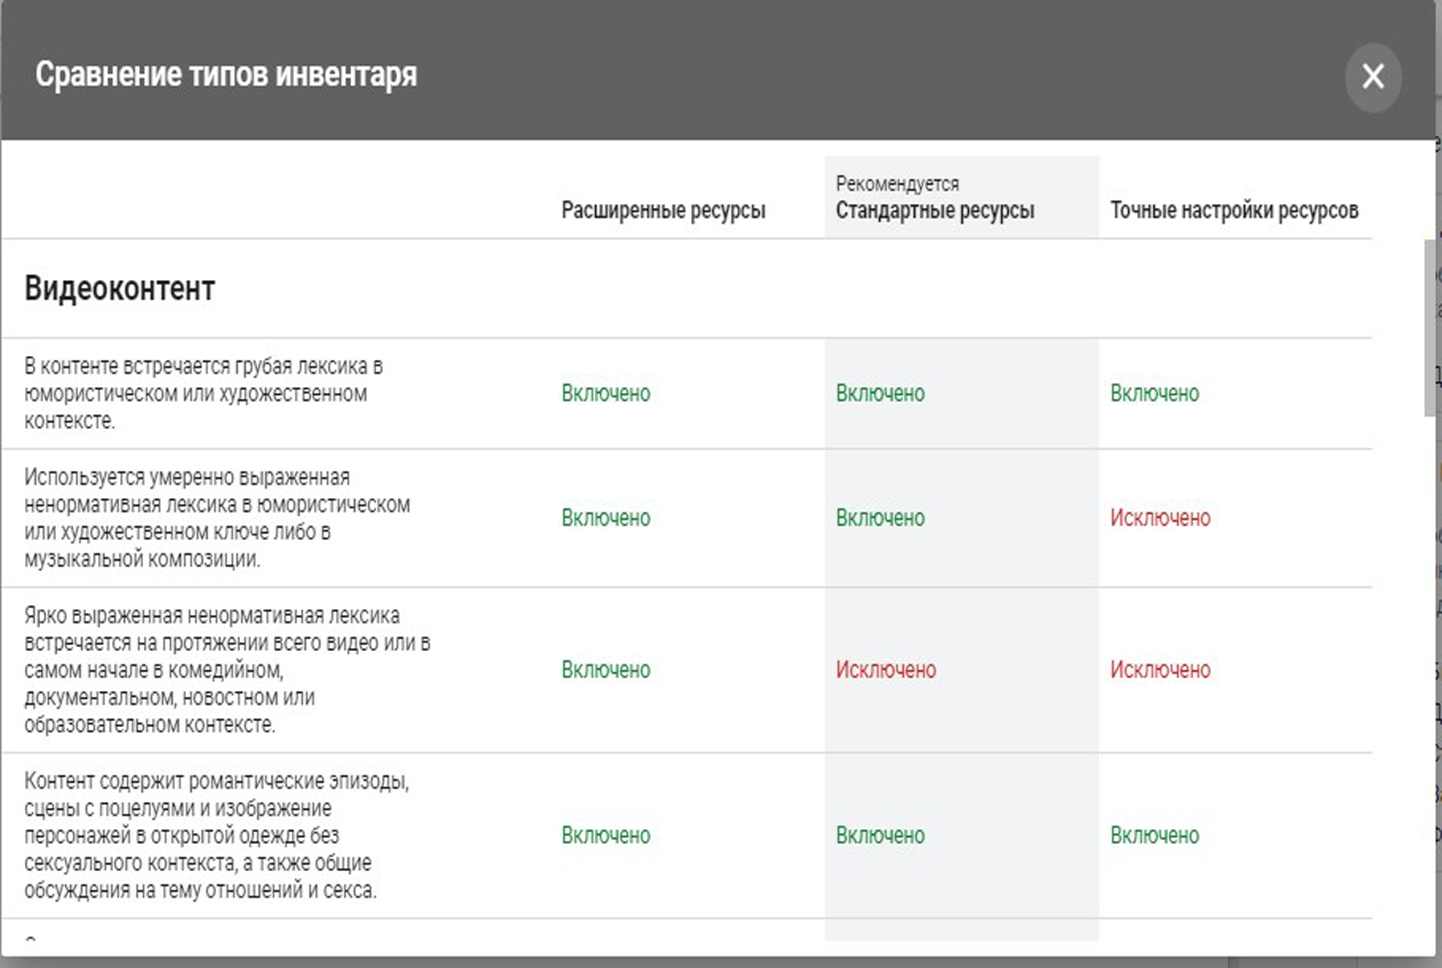Click 'Включено' under Точные настройки for romantic row
The image size is (1442, 968).
[1154, 835]
